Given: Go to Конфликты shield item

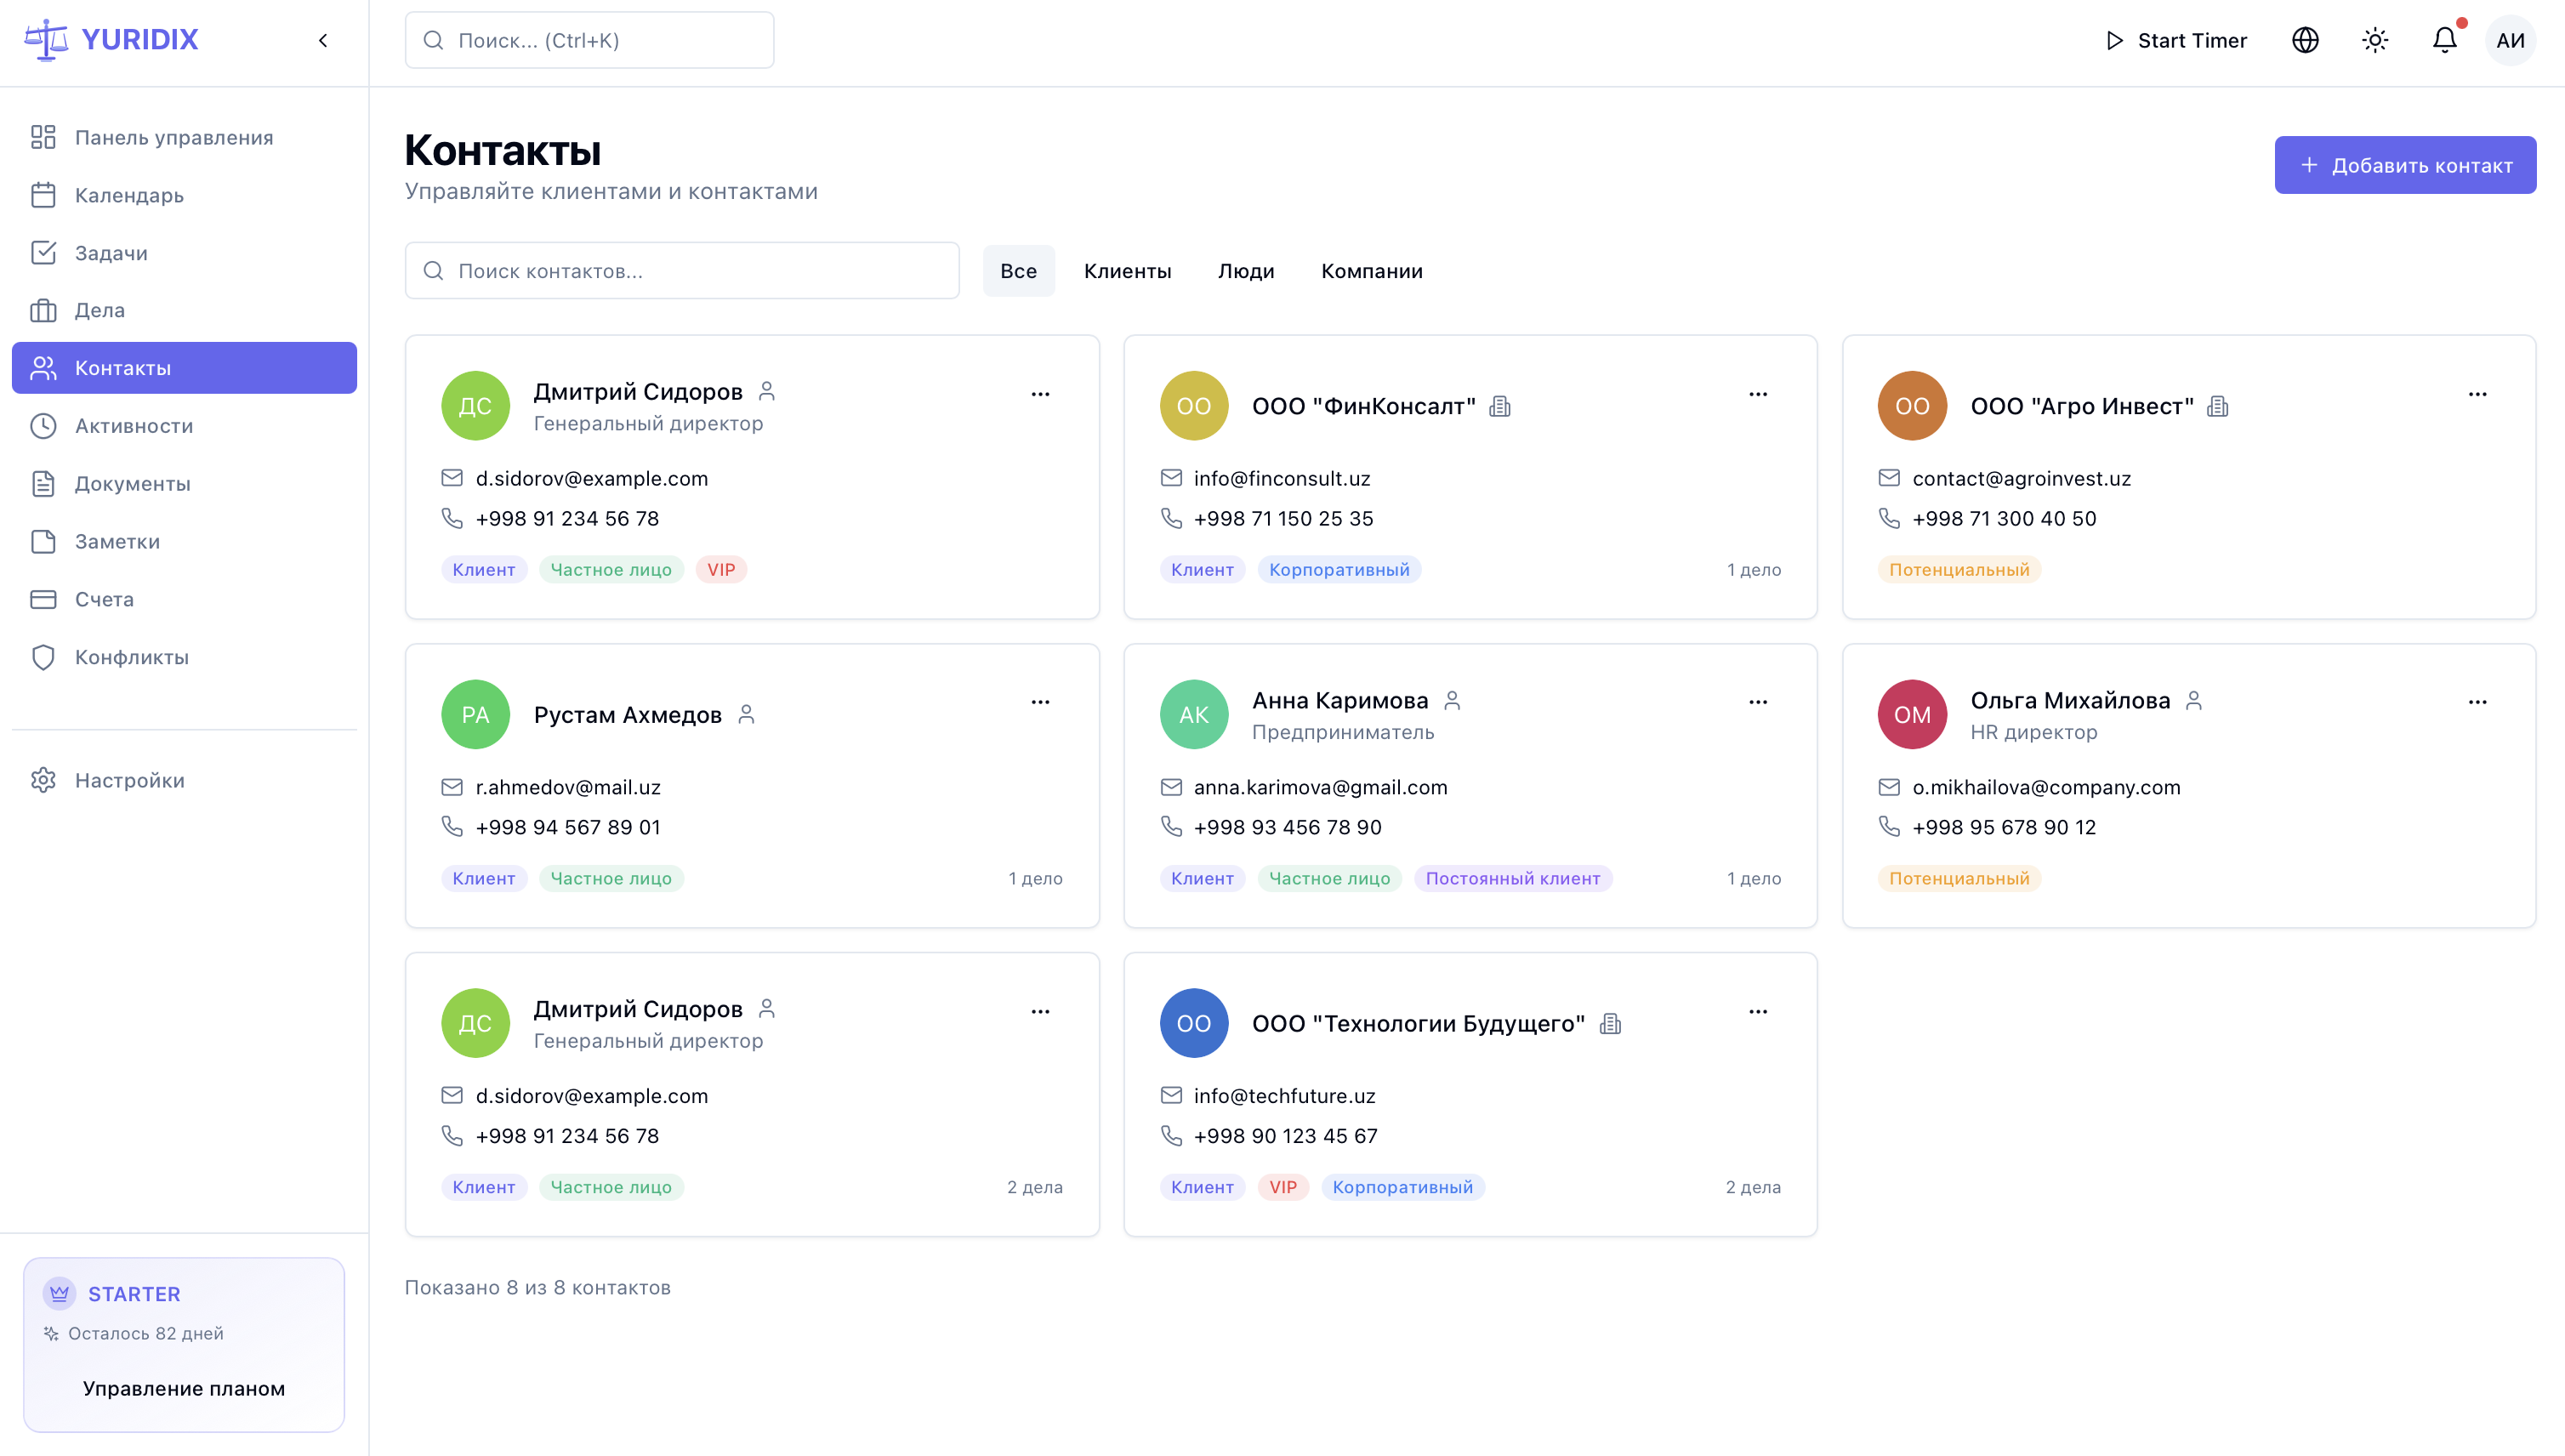Looking at the screenshot, I should pyautogui.click(x=131, y=657).
